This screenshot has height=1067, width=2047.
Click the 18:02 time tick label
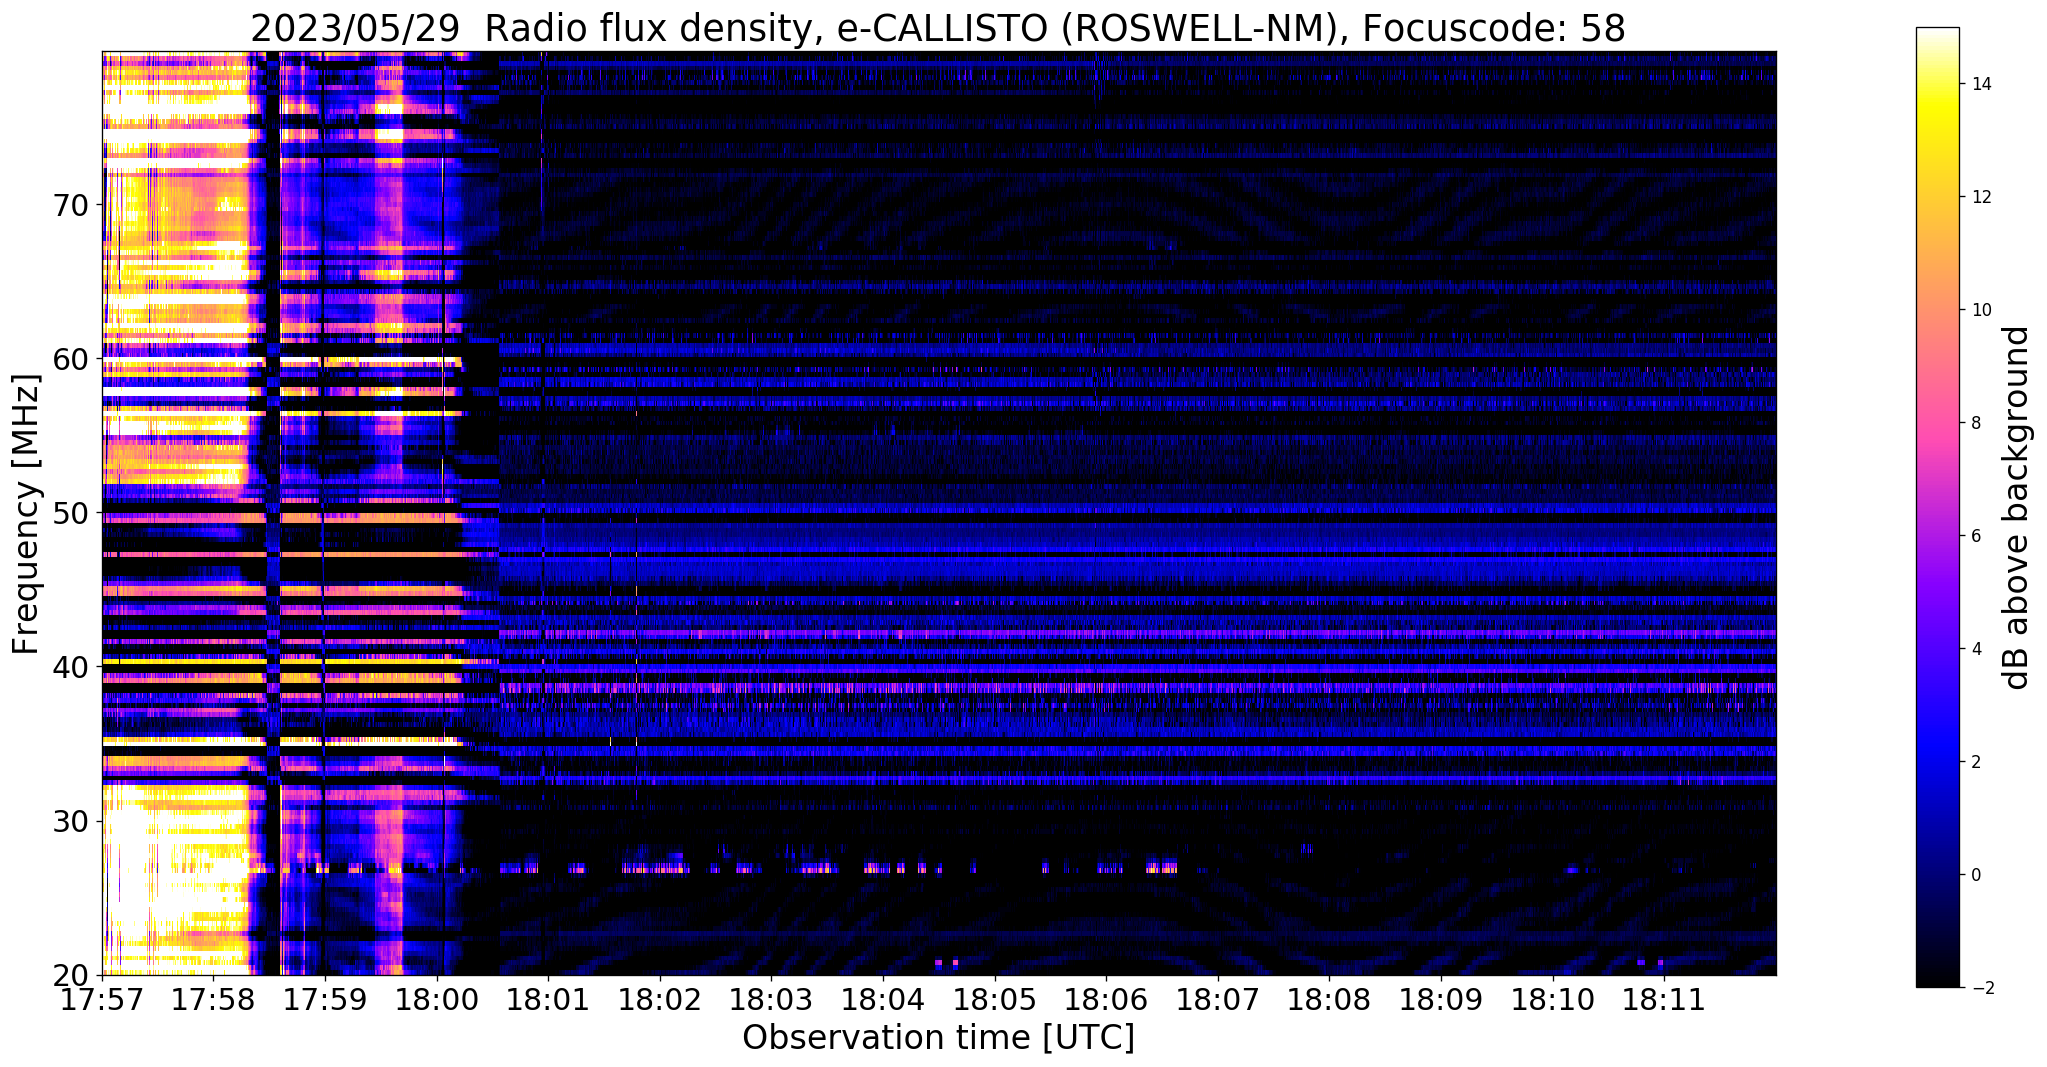coord(660,999)
